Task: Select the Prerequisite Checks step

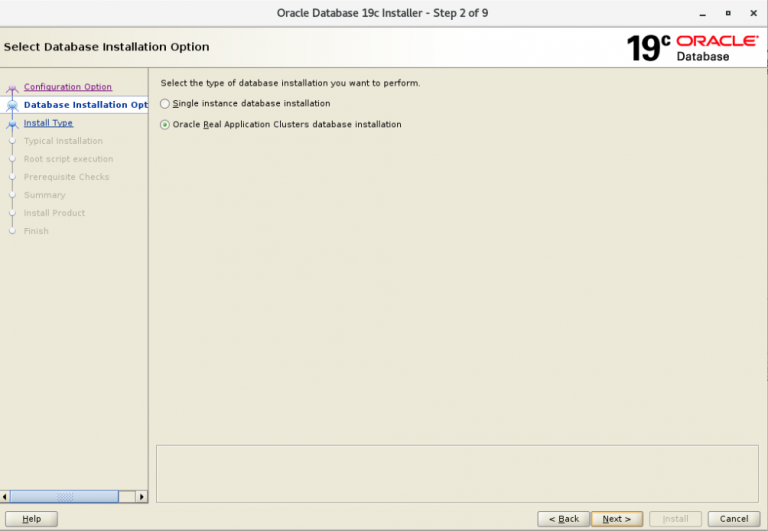Action: tap(66, 177)
